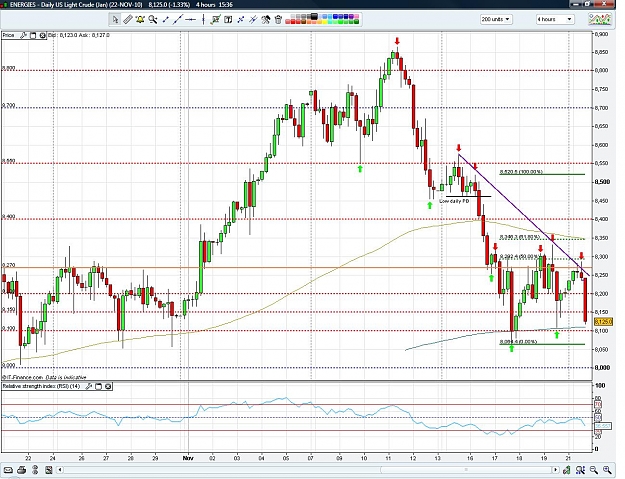Pick the purple color swatch
625x479 pixels.
[x=351, y=16]
